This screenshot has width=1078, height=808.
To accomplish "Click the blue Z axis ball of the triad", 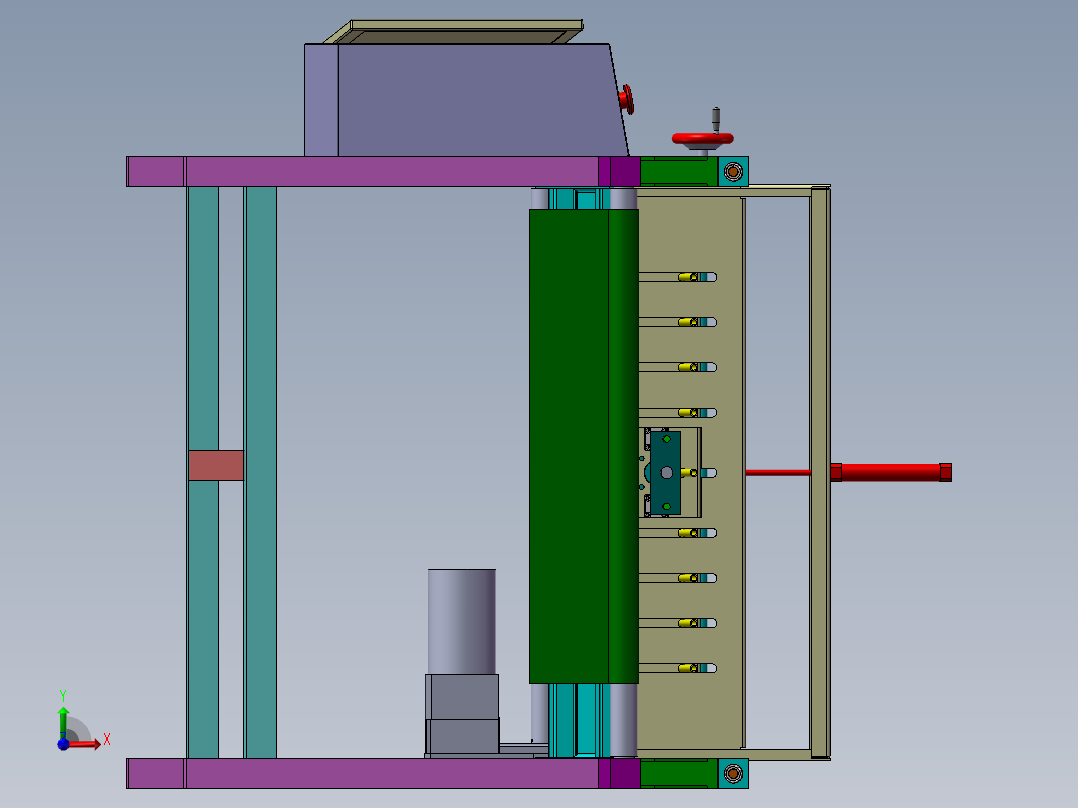I will (x=63, y=744).
